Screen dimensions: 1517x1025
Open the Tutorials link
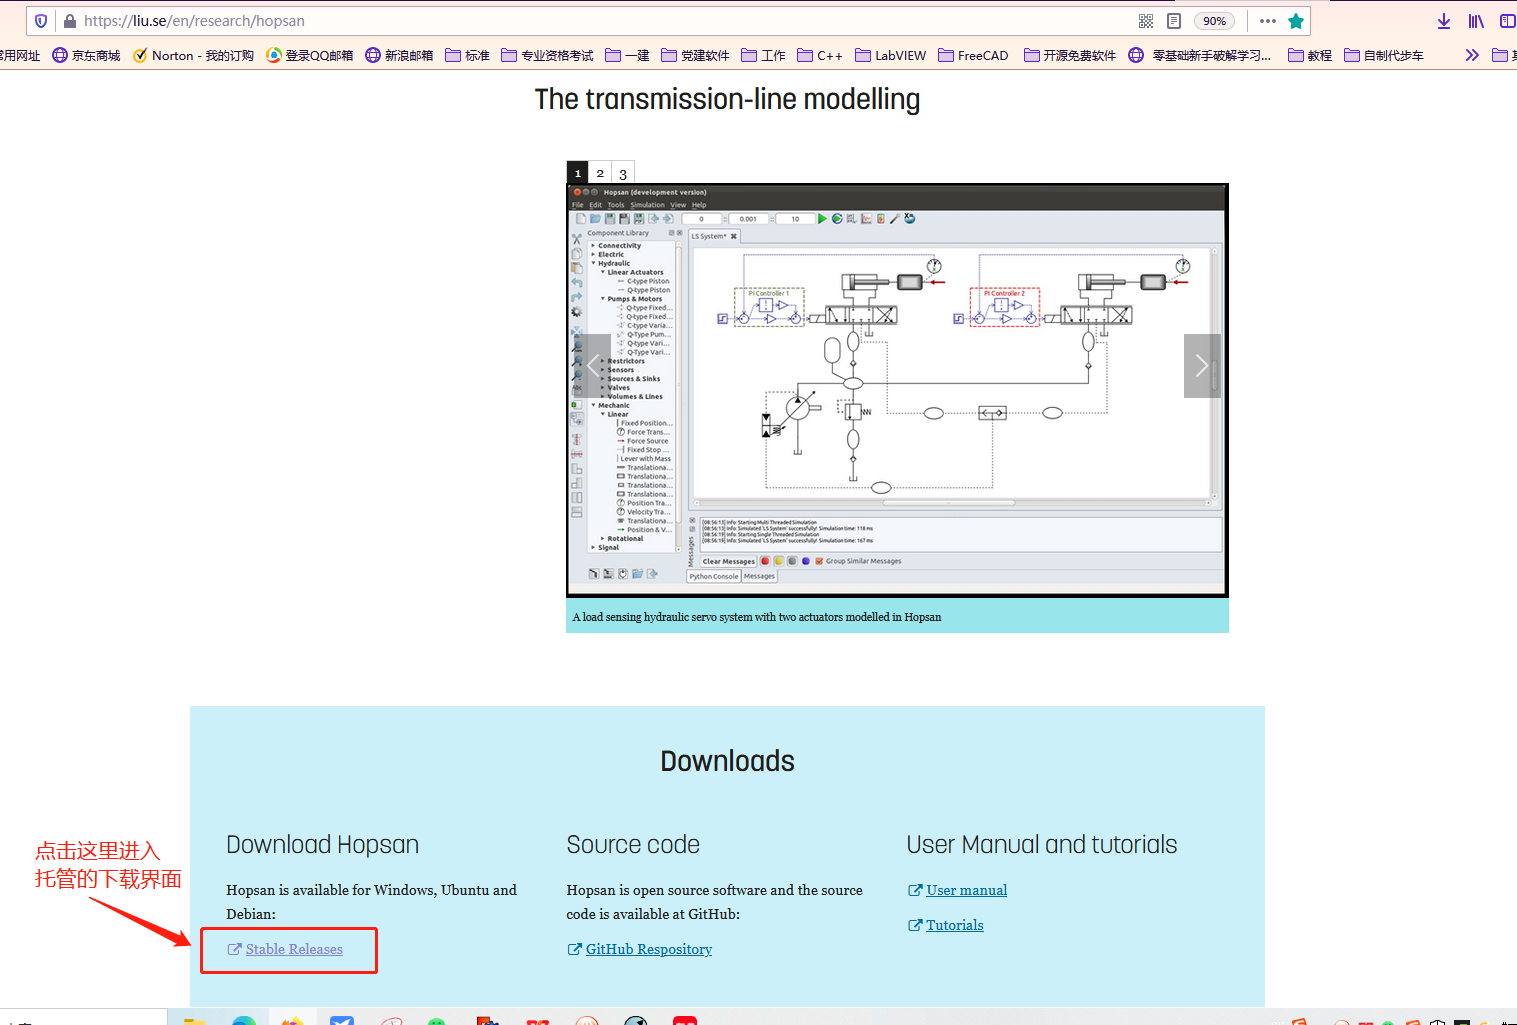(x=955, y=925)
